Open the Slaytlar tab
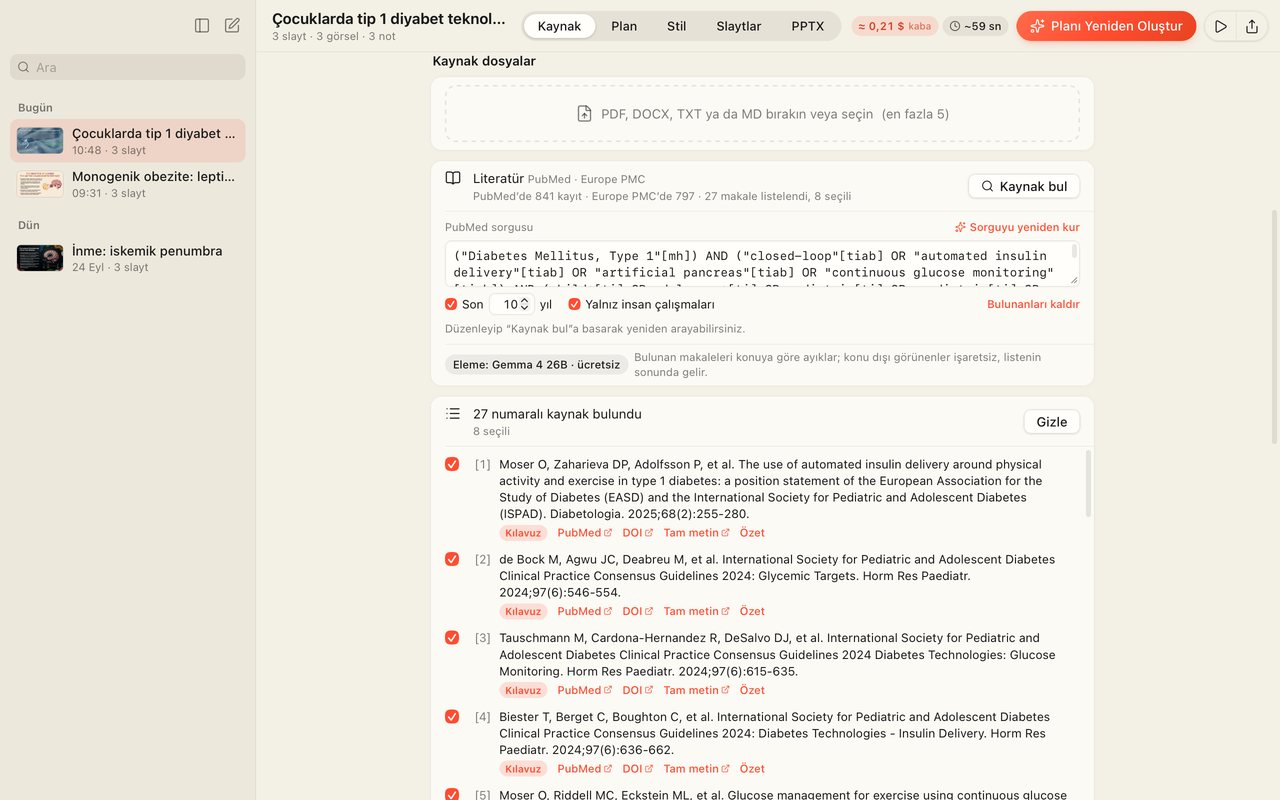Image resolution: width=1280 pixels, height=800 pixels. click(x=739, y=26)
